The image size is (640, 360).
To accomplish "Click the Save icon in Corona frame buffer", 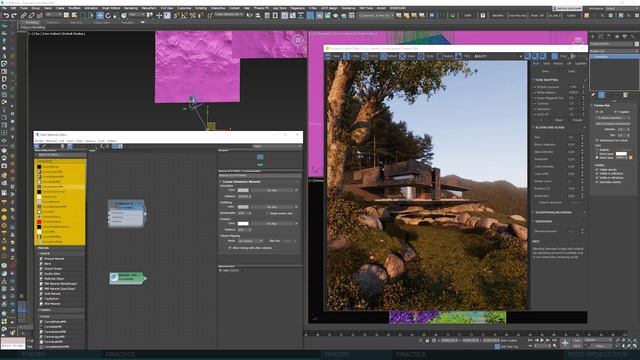I will click(x=328, y=56).
